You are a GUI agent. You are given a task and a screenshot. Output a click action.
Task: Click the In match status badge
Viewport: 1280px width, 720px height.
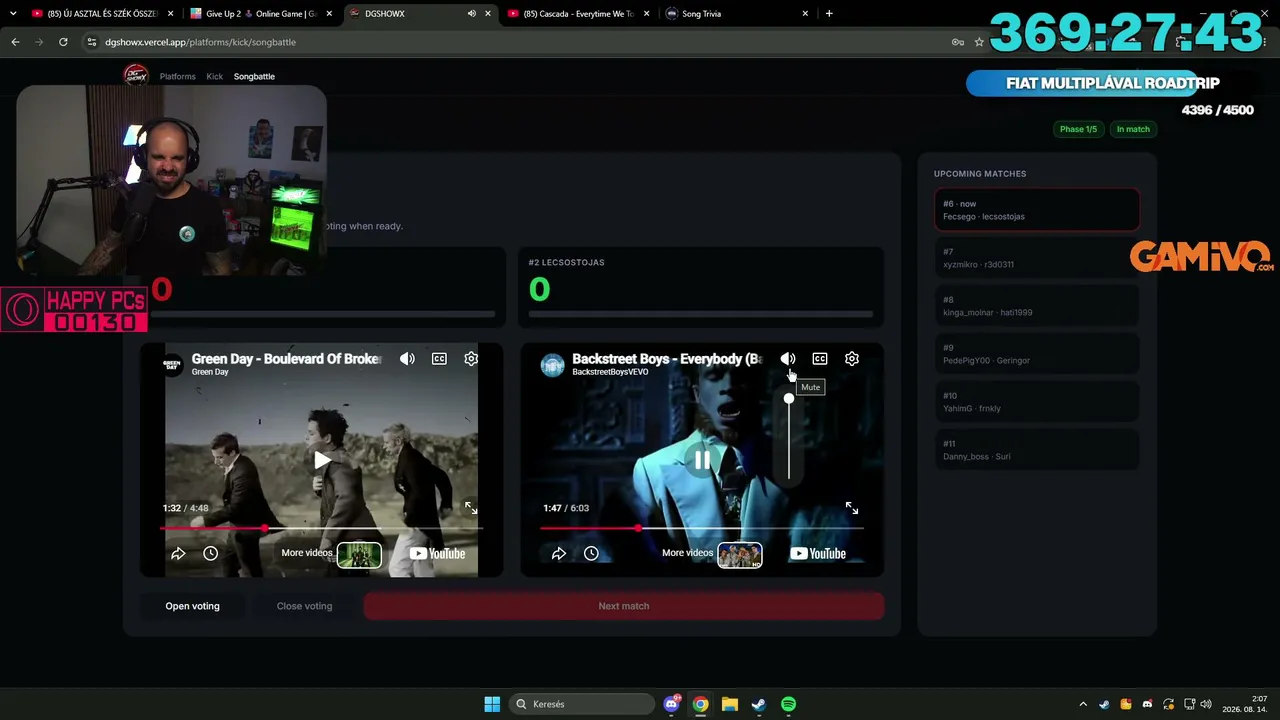pos(1133,129)
